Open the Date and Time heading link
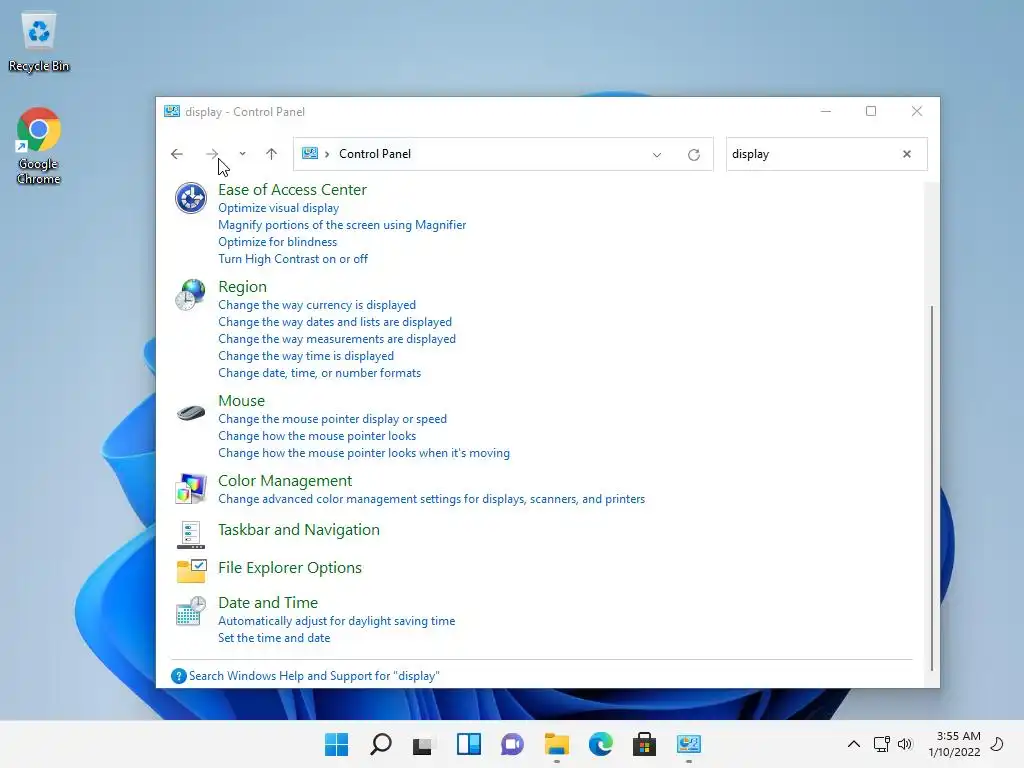 (268, 603)
